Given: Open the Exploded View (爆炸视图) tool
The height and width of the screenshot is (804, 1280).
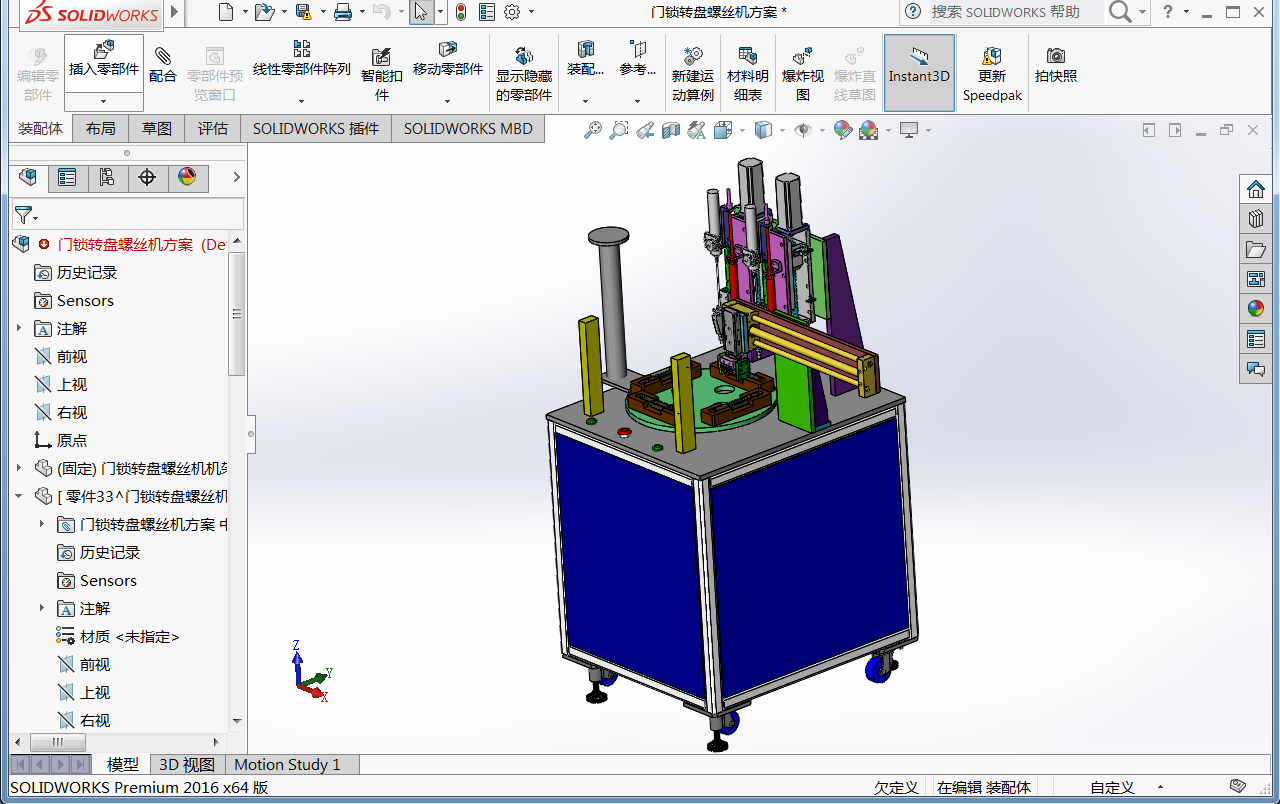Looking at the screenshot, I should click(x=802, y=58).
